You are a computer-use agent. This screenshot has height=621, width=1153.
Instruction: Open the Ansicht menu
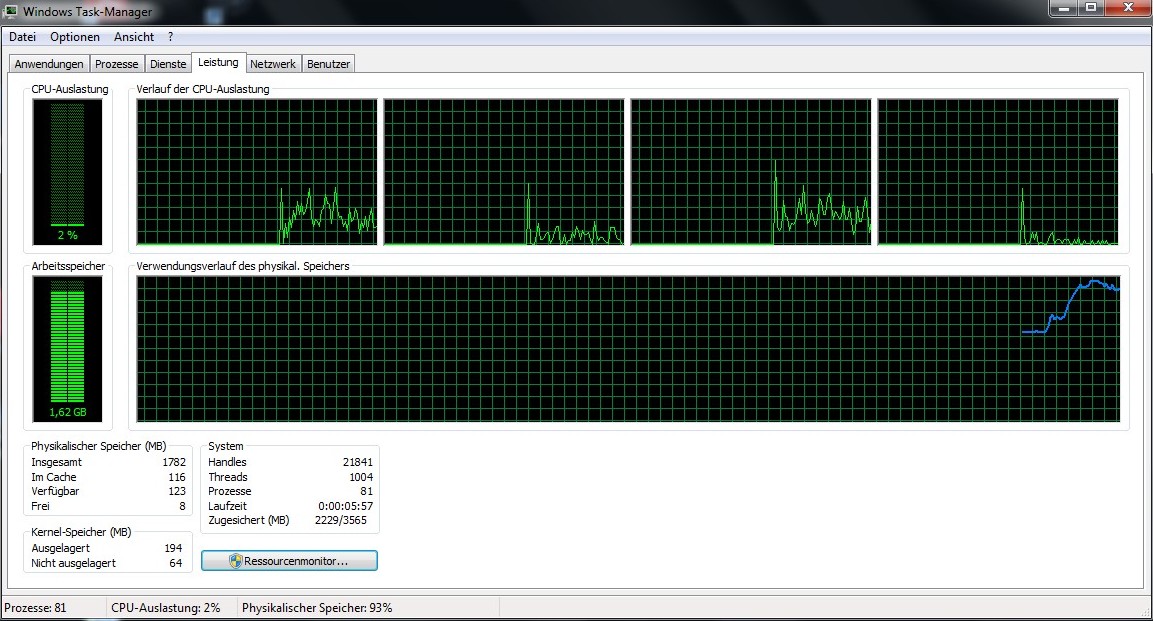tap(134, 37)
